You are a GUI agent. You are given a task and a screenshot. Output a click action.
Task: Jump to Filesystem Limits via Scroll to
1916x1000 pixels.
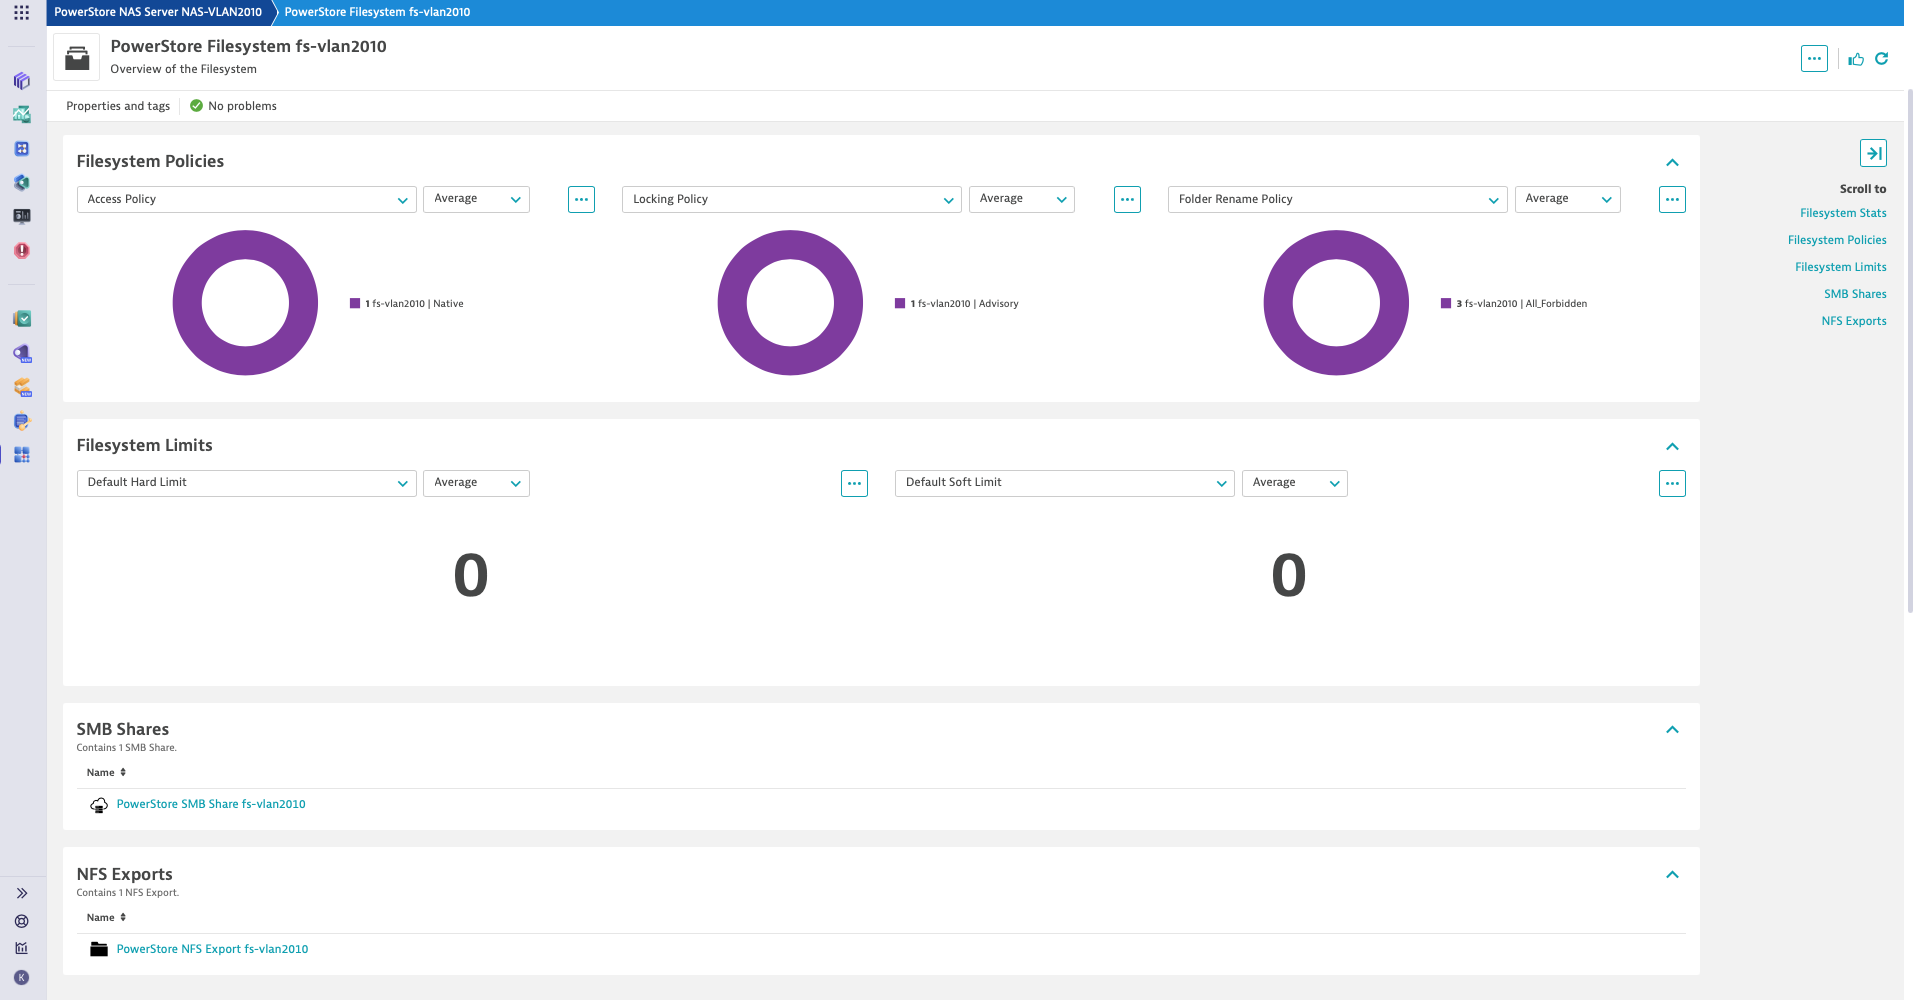pos(1840,267)
